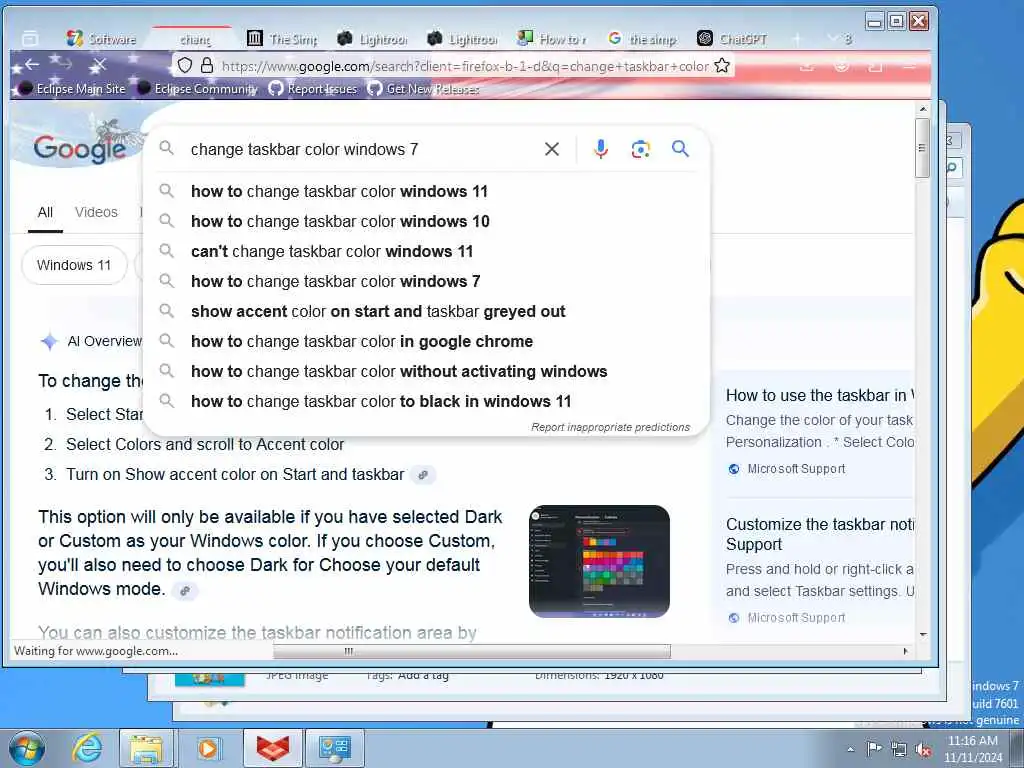This screenshot has width=1024, height=768.
Task: Open the color settings screenshot thumbnail
Action: 599,561
